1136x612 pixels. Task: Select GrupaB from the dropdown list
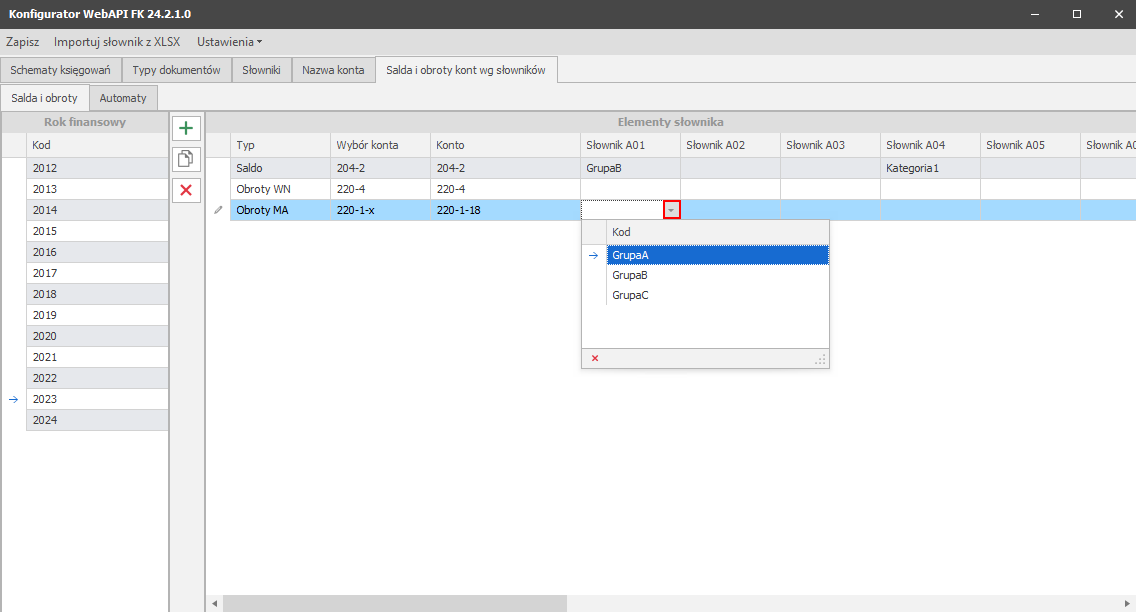coord(630,275)
